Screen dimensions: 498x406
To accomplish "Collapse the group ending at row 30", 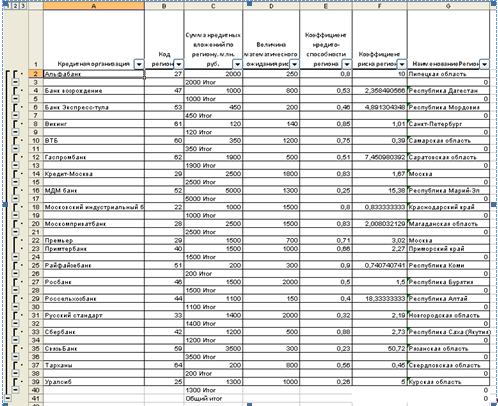I will [15, 307].
